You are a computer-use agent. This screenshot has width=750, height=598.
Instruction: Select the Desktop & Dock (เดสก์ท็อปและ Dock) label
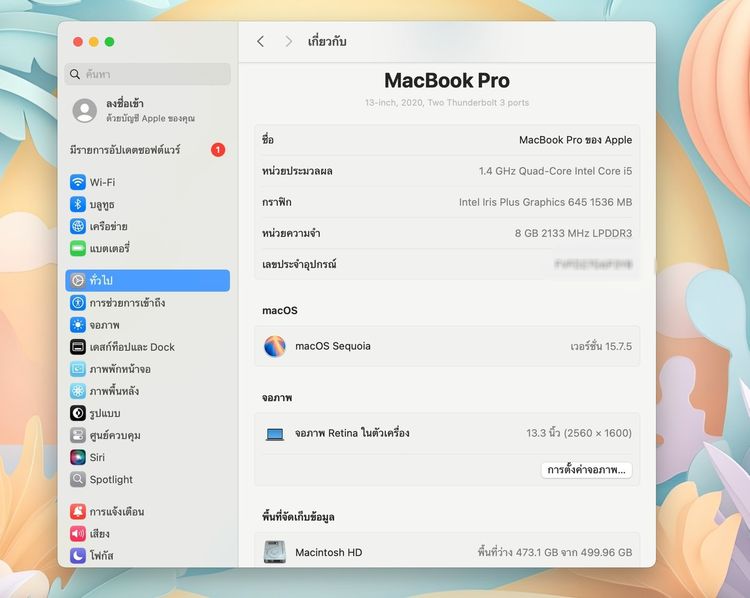(132, 347)
